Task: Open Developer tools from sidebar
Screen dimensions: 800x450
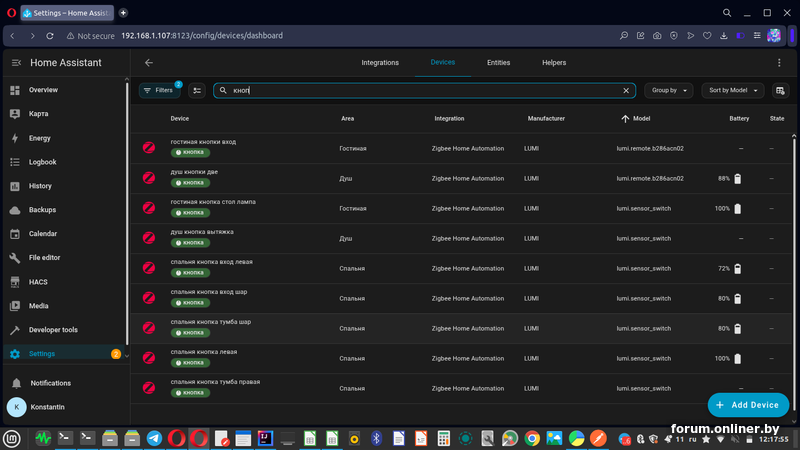Action: point(53,330)
